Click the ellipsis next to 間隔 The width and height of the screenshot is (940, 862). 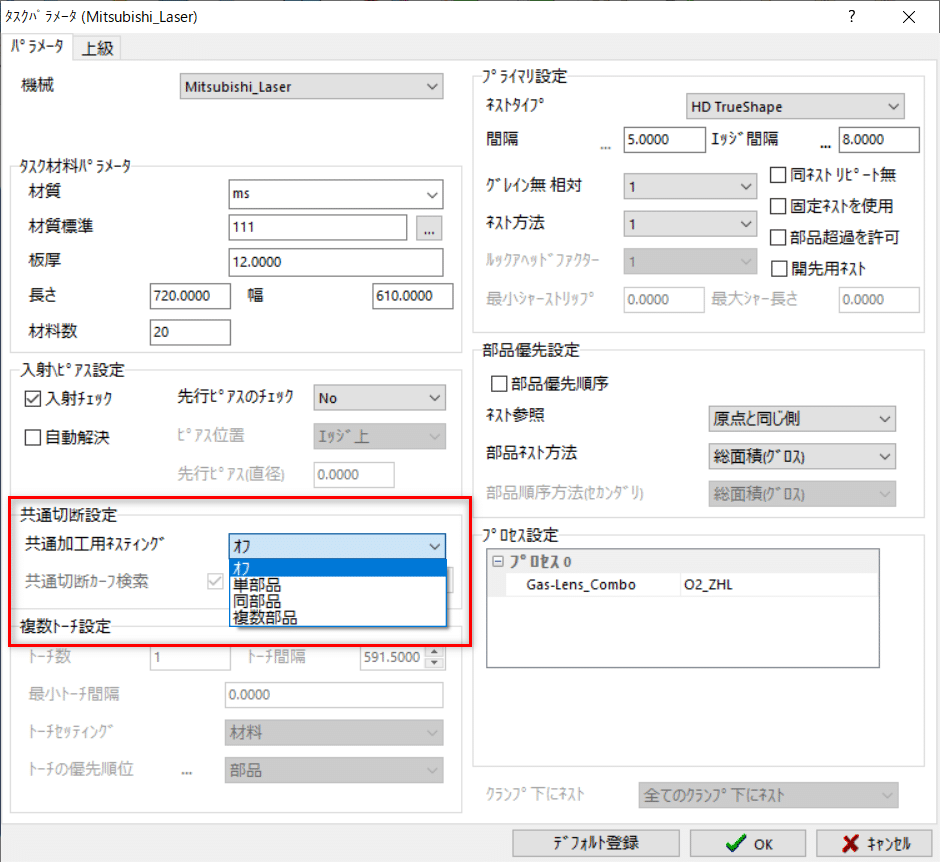click(x=605, y=146)
